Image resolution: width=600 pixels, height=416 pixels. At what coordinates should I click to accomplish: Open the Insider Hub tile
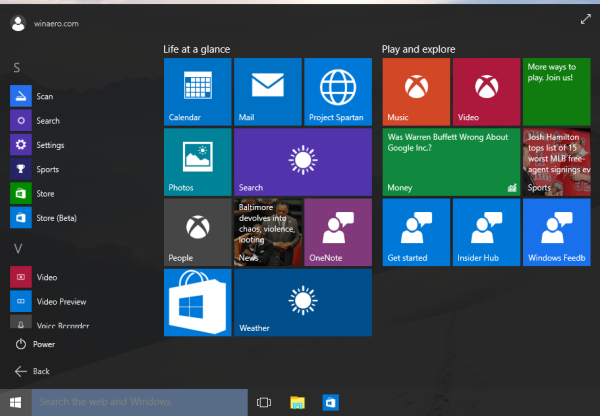click(487, 232)
